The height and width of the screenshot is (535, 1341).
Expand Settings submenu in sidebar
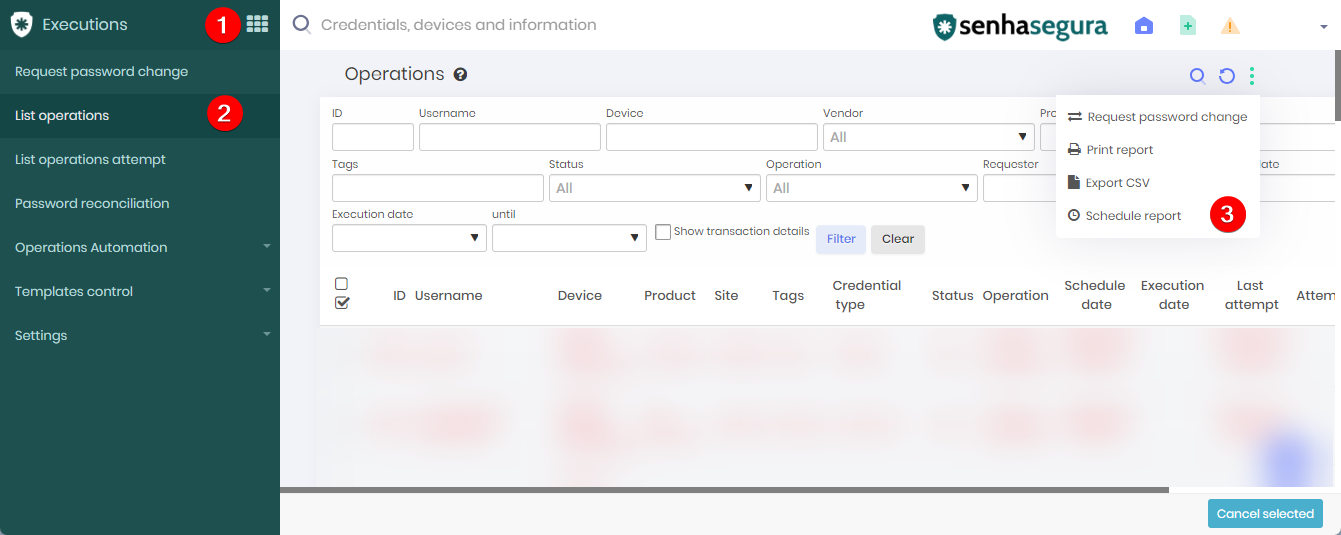(x=140, y=335)
